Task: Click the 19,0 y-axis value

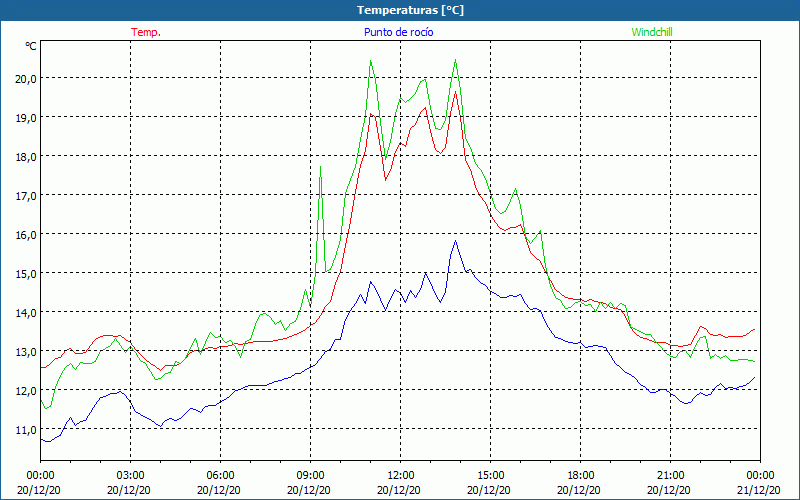Action: click(x=25, y=117)
